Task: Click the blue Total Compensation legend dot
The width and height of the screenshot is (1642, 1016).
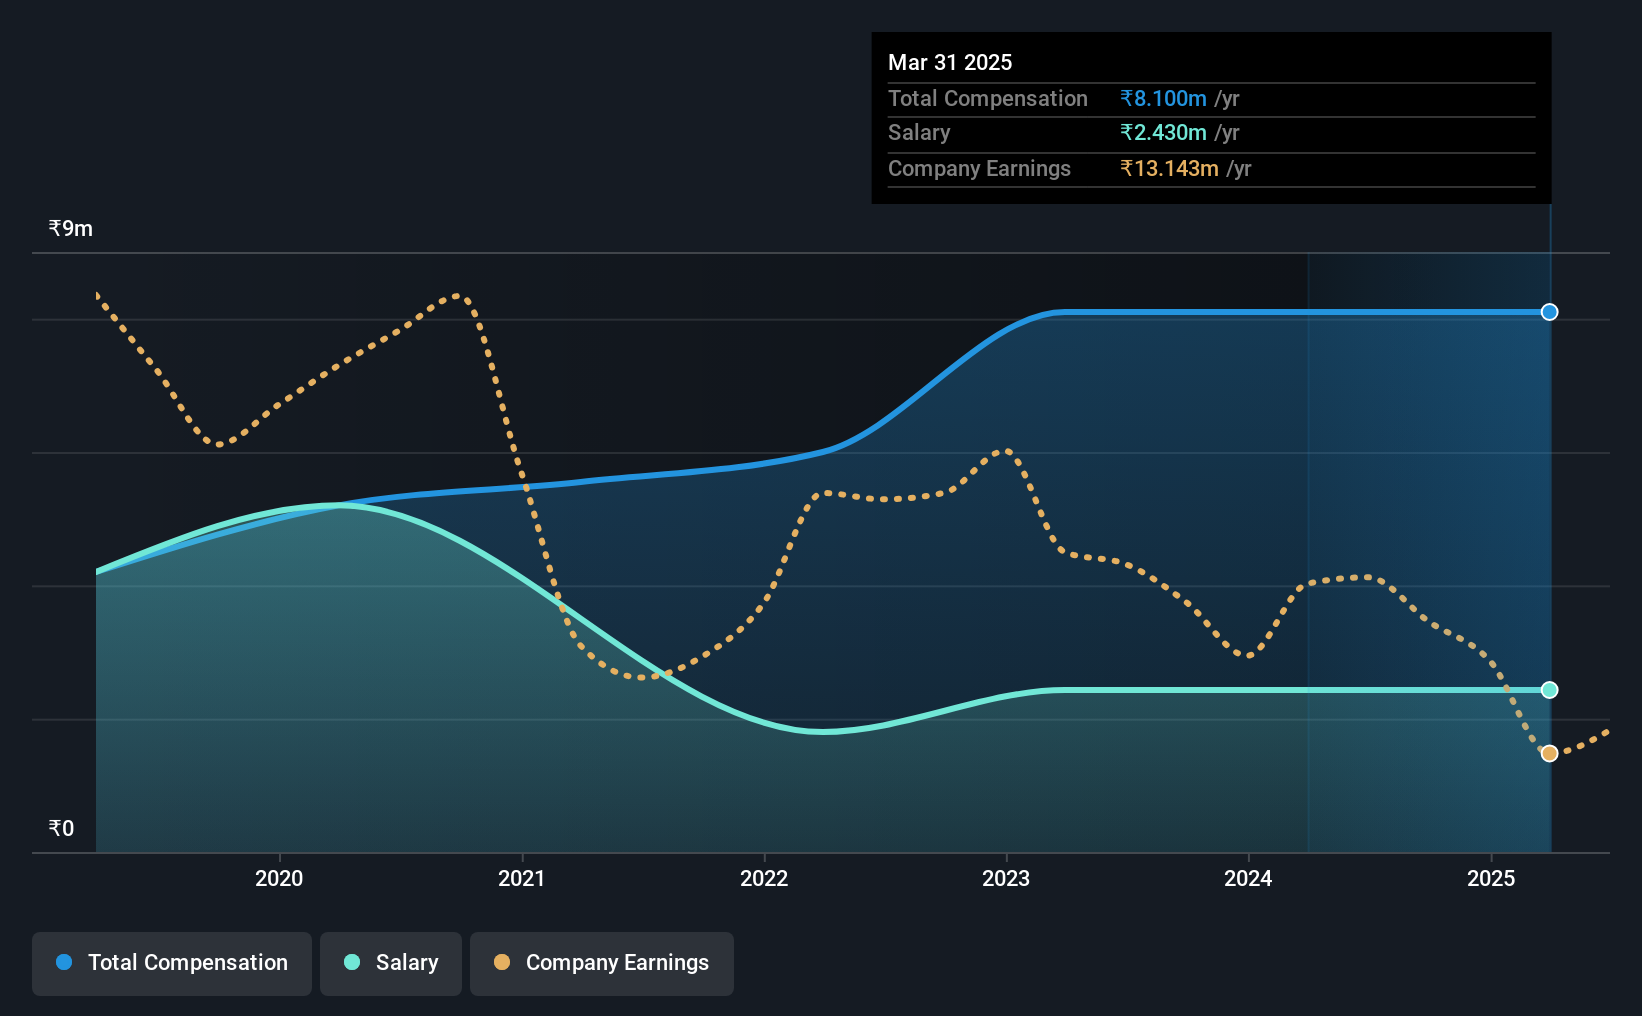Action: click(x=64, y=962)
